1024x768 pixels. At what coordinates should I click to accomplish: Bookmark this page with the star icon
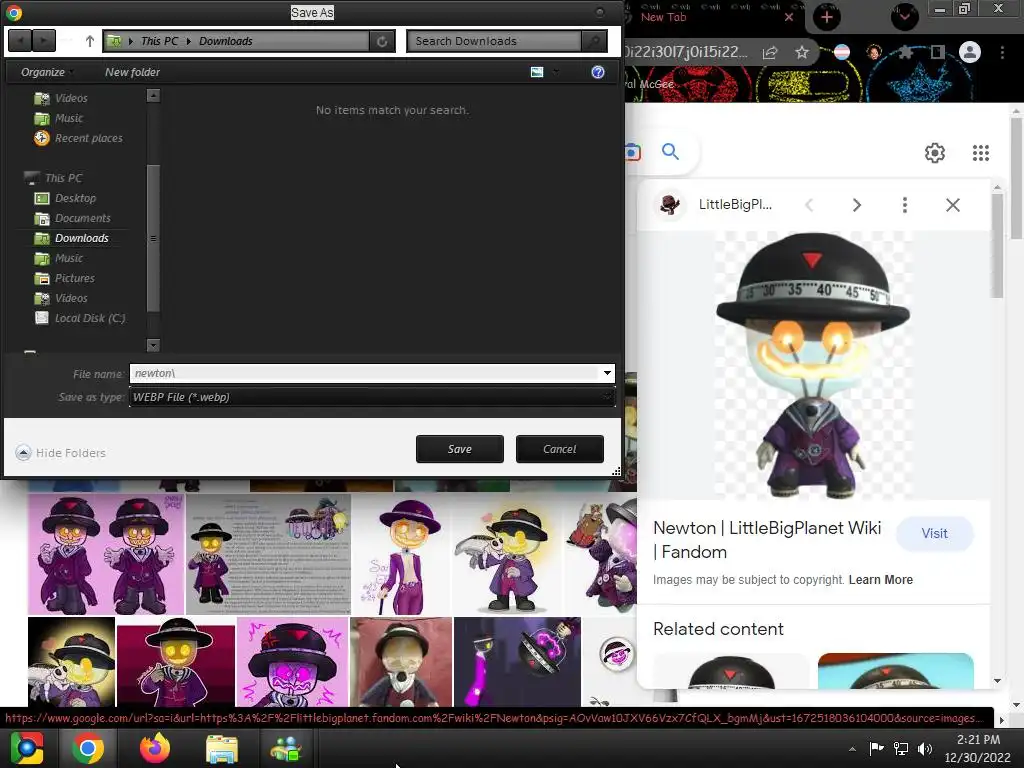[802, 52]
